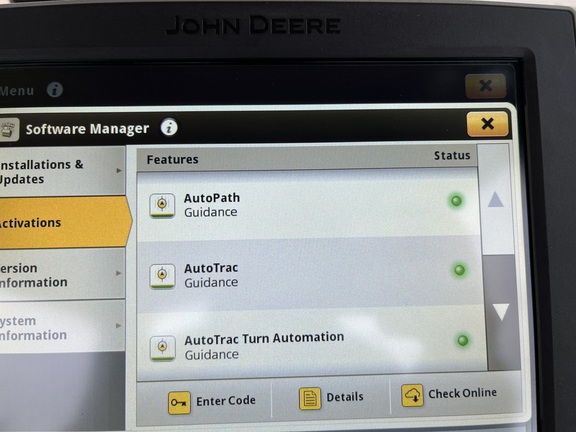Select the AutoPath feature name
This screenshot has width=576, height=432.
(212, 198)
